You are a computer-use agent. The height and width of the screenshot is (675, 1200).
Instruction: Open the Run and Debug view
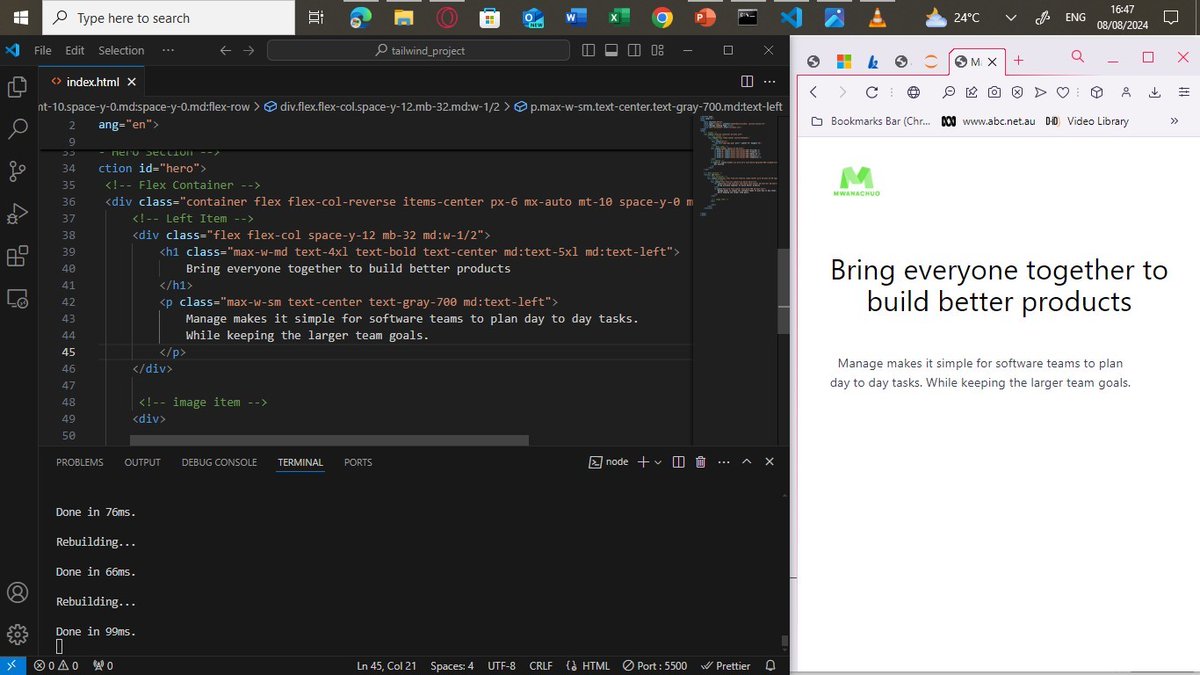click(16, 214)
